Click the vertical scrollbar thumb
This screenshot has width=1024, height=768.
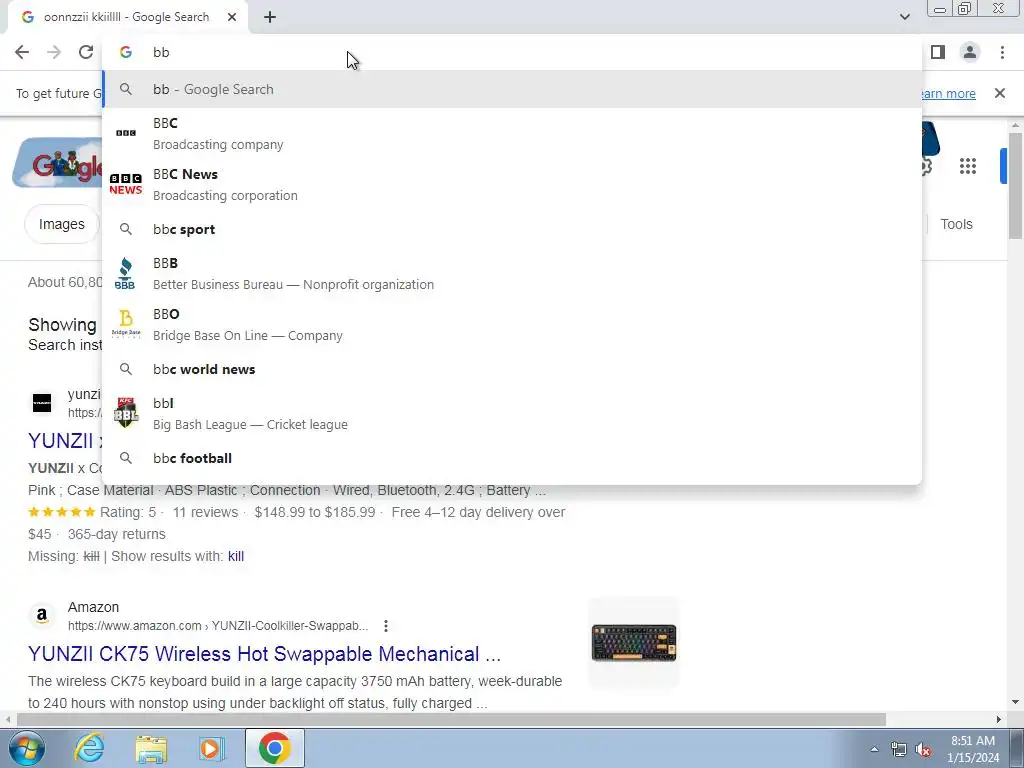click(1015, 186)
